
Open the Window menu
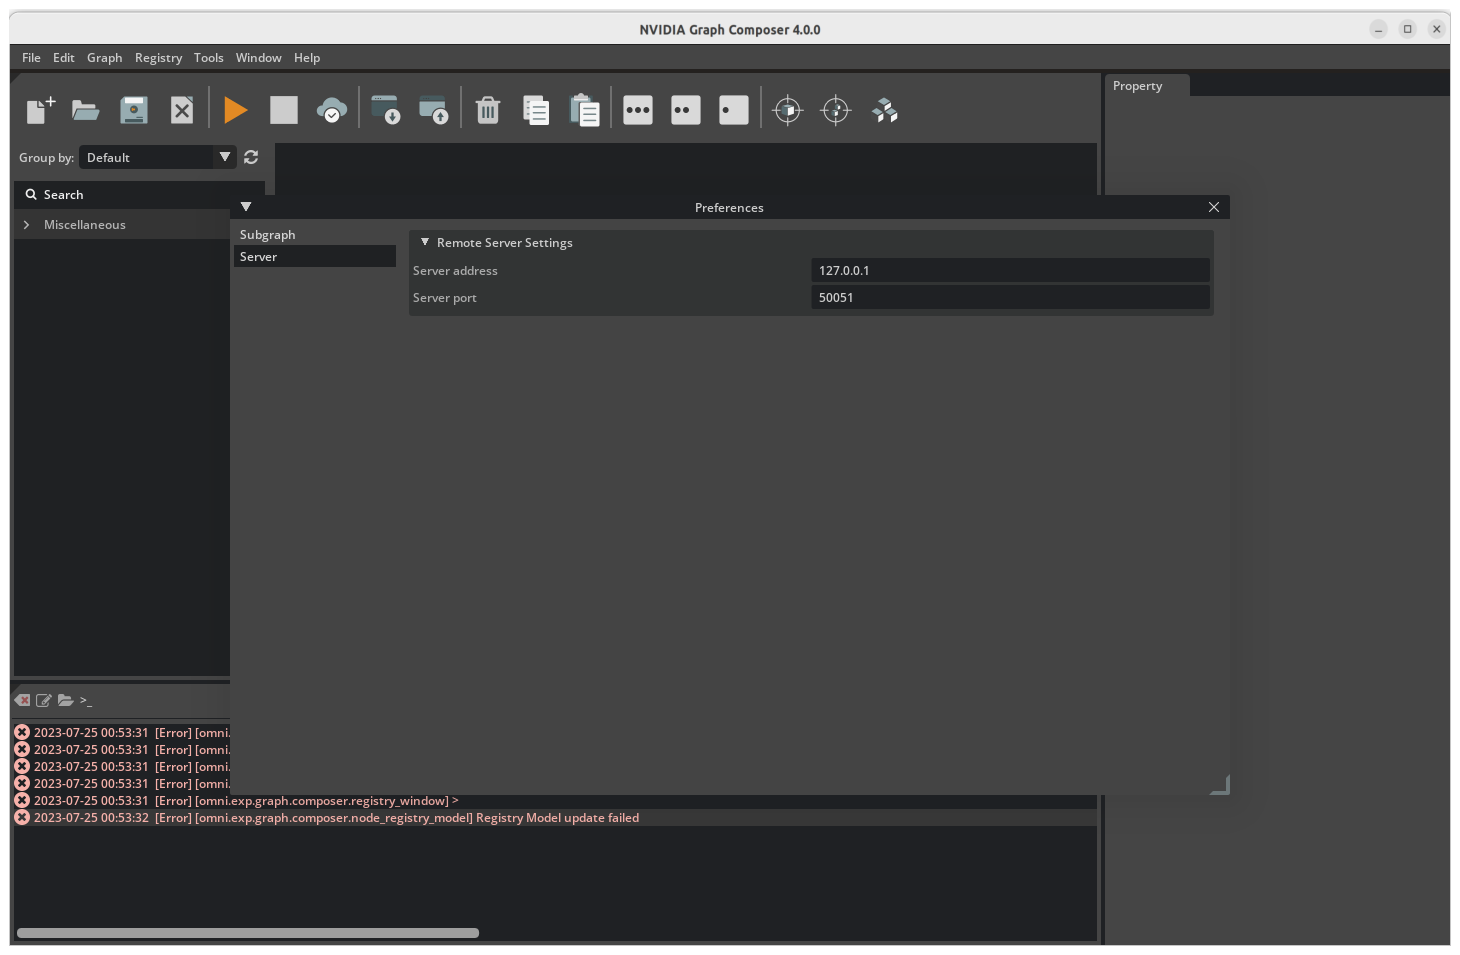point(259,58)
